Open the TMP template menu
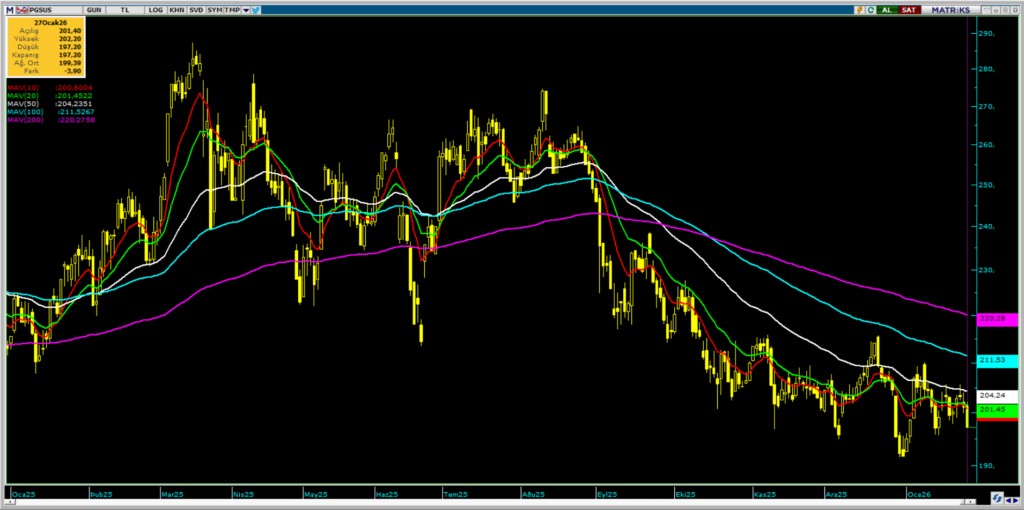Image resolution: width=1024 pixels, height=510 pixels. (231, 9)
